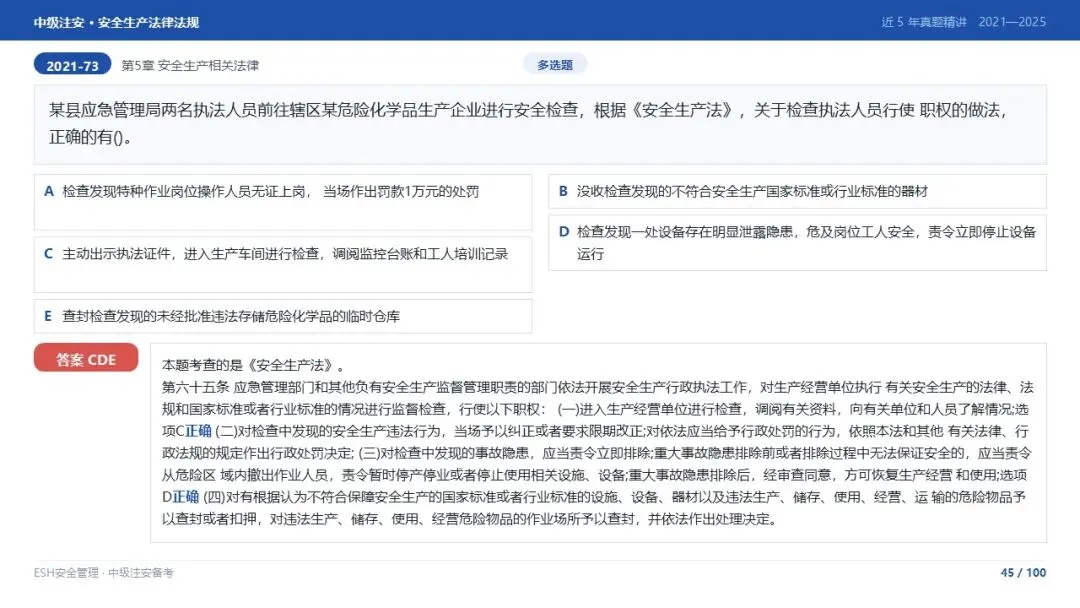Select option B 没收不符合标准的器材

798,191
